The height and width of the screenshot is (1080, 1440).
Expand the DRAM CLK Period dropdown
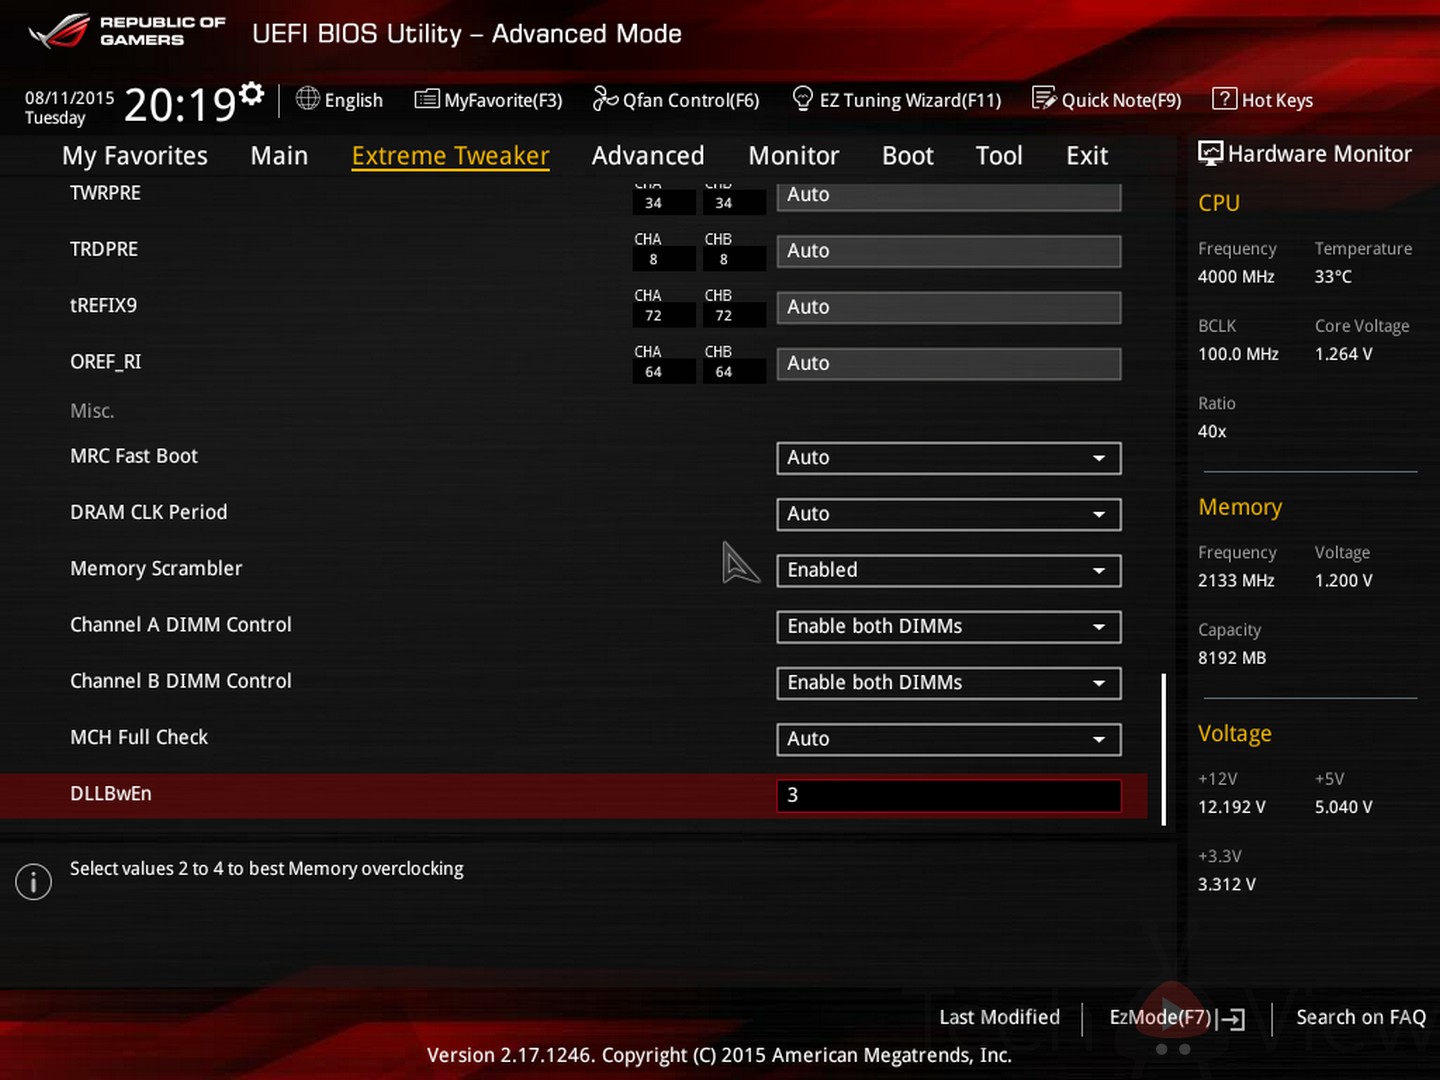(x=948, y=514)
